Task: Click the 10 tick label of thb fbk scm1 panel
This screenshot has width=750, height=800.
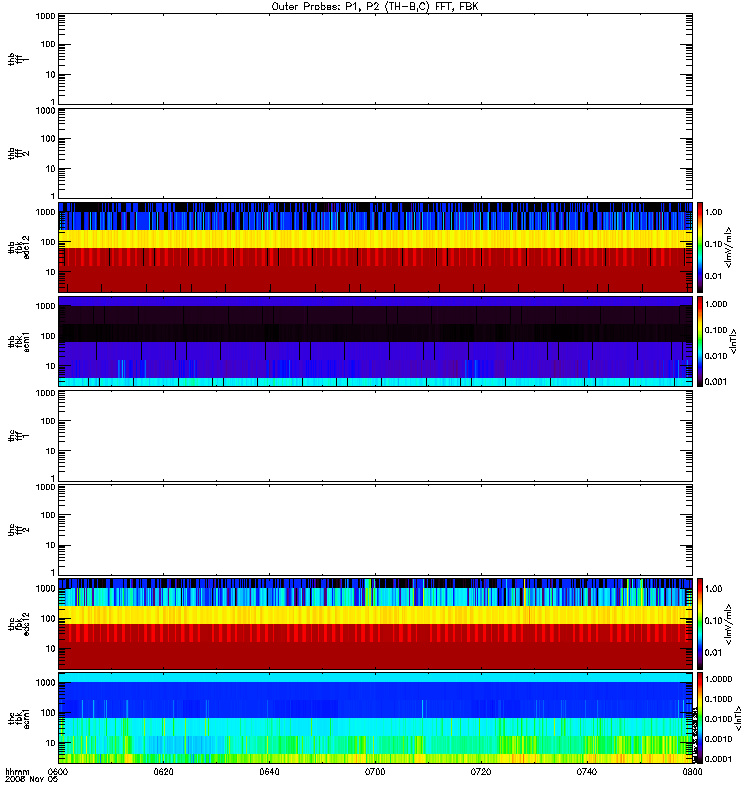Action: click(51, 366)
